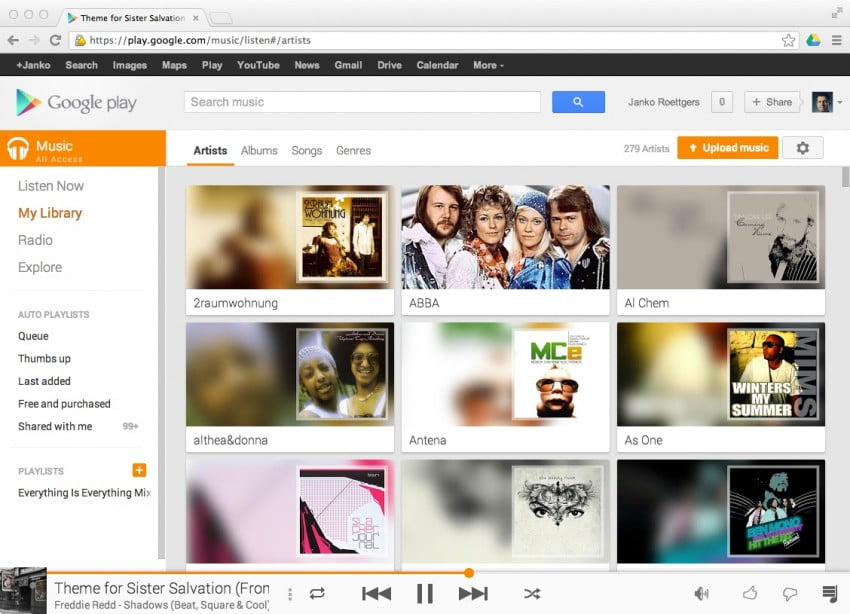Pause the currently playing song
This screenshot has height=614, width=850.
[425, 594]
